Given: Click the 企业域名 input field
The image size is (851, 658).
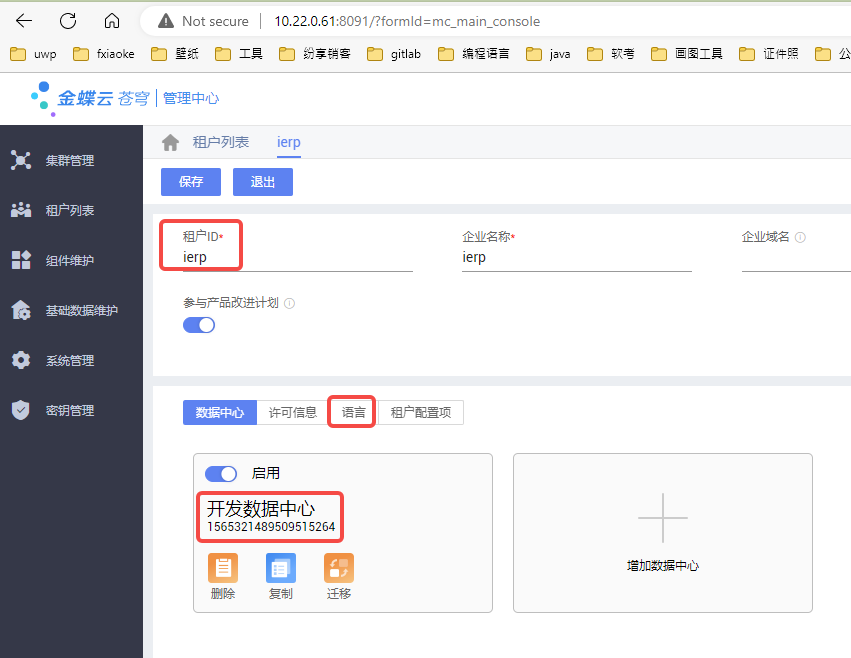Looking at the screenshot, I should [x=796, y=257].
